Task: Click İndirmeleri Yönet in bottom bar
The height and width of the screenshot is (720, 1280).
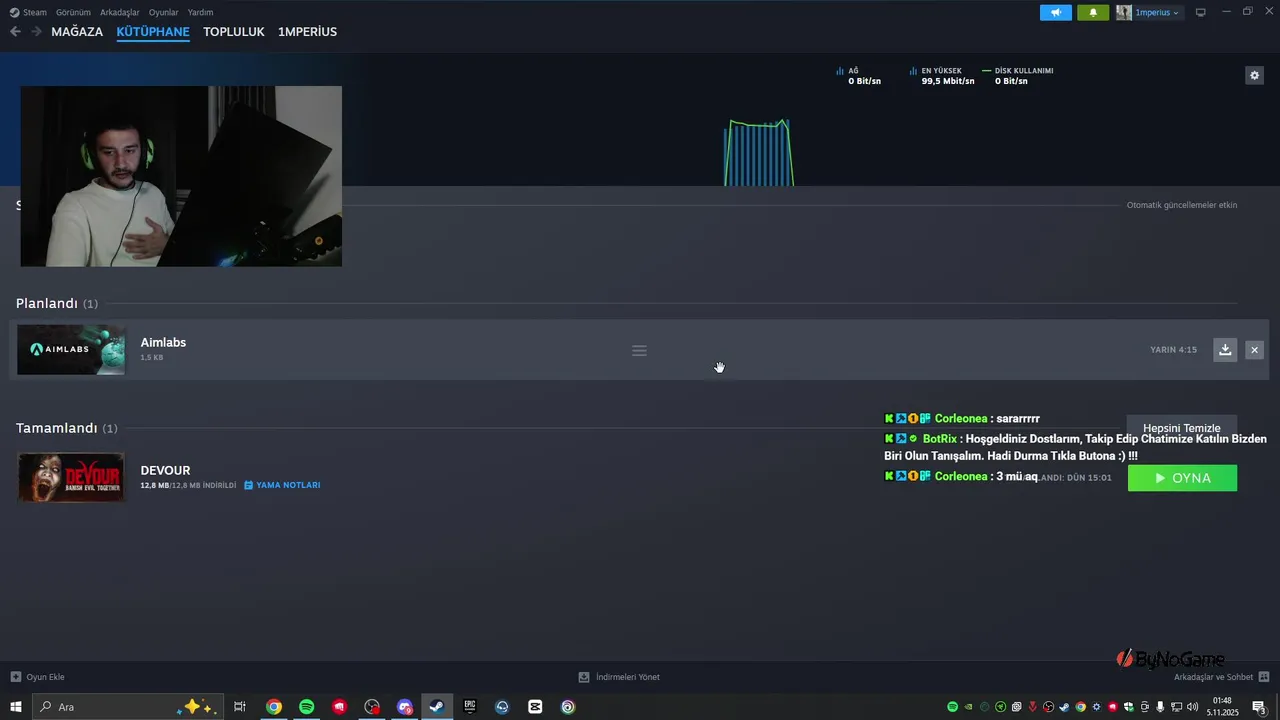Action: click(619, 677)
